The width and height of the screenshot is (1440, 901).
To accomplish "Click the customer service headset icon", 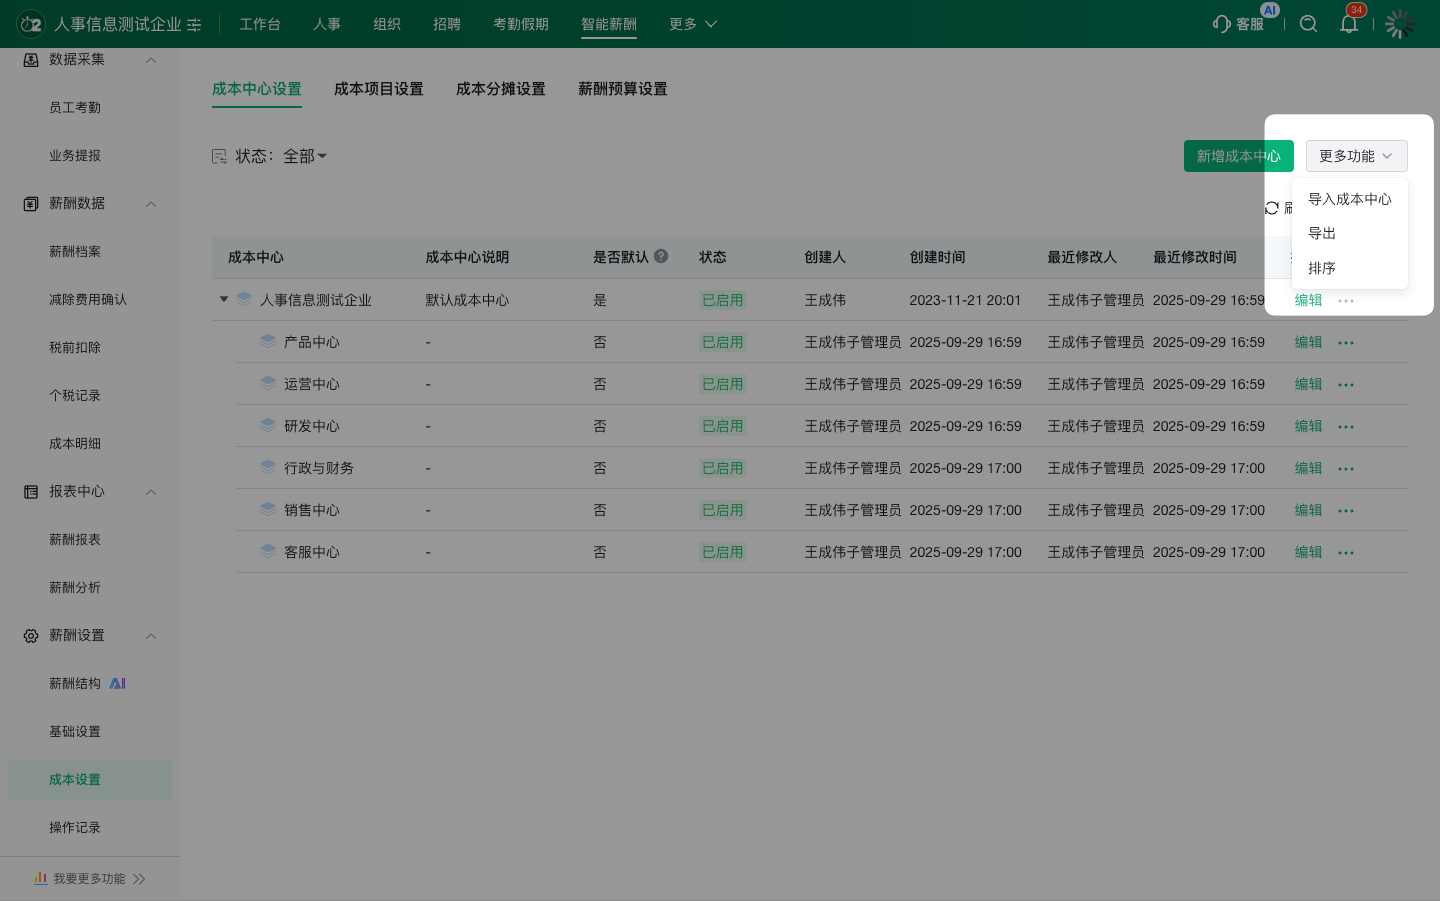I will pyautogui.click(x=1222, y=24).
